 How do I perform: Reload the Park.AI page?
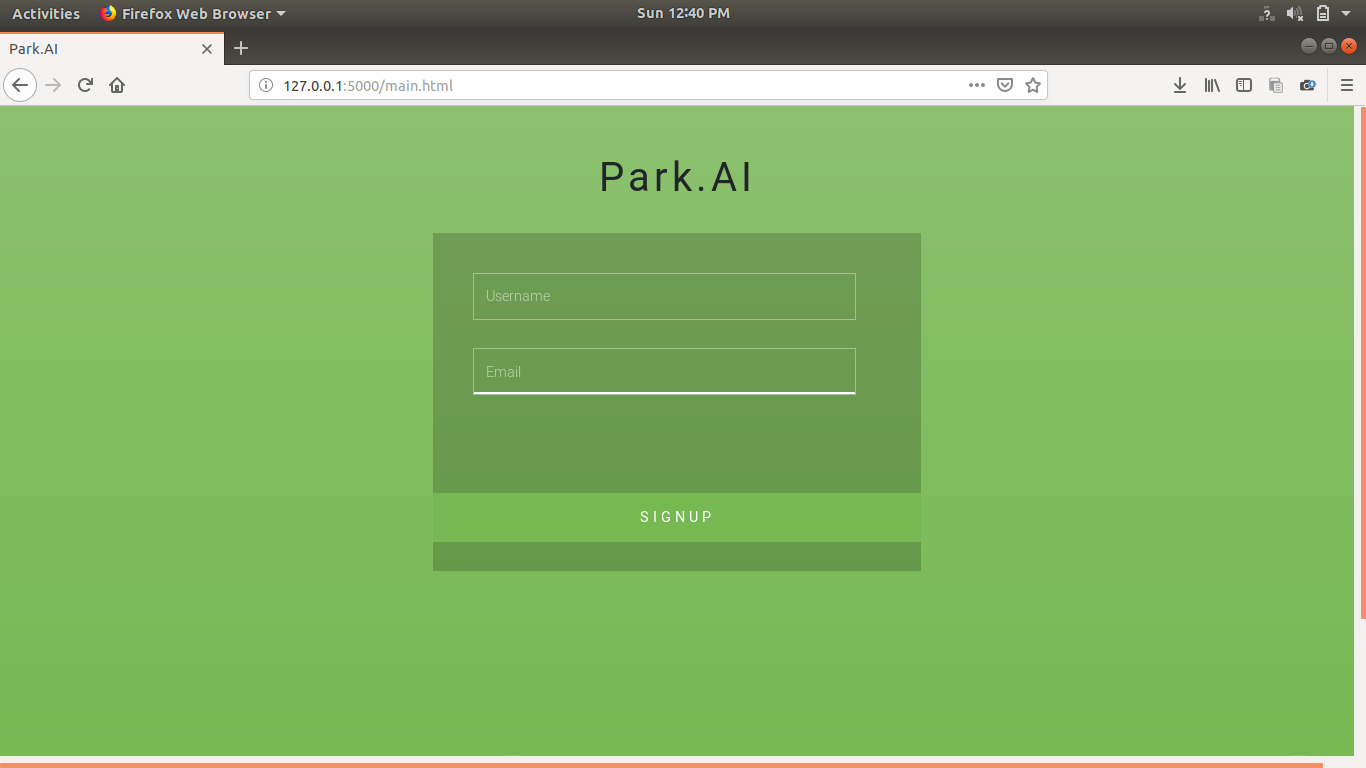(x=85, y=85)
